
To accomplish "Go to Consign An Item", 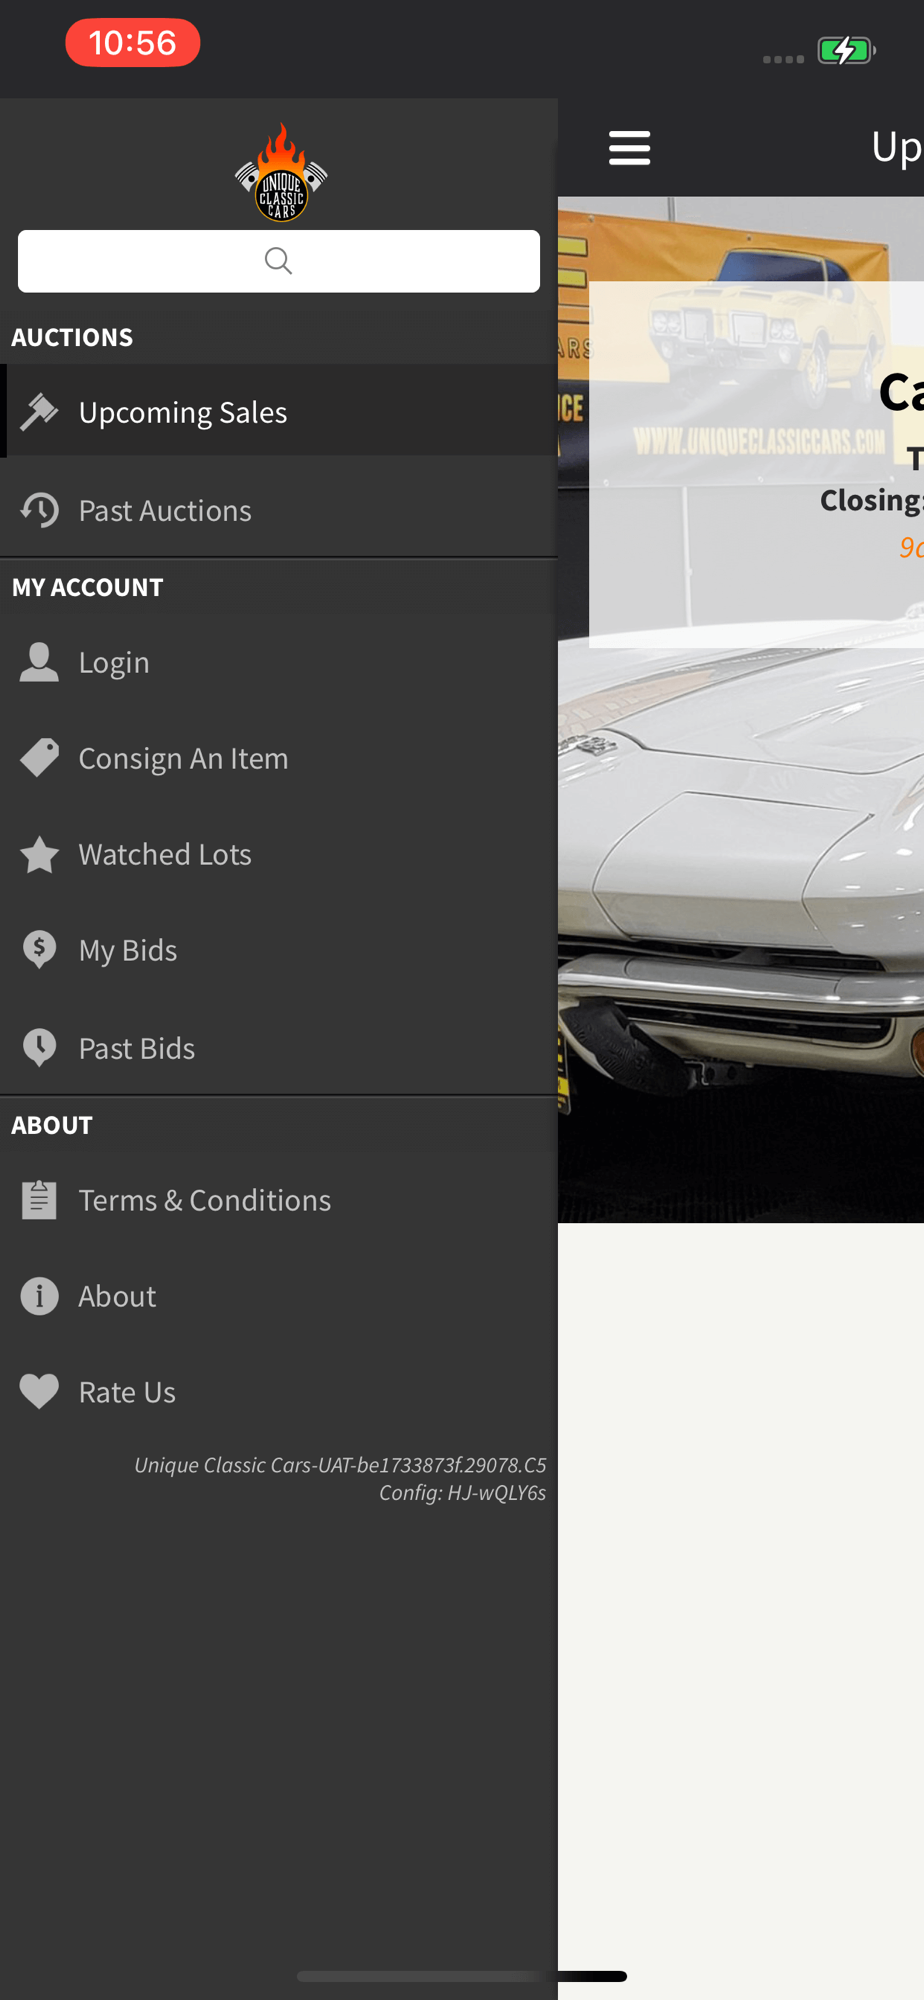I will point(279,758).
